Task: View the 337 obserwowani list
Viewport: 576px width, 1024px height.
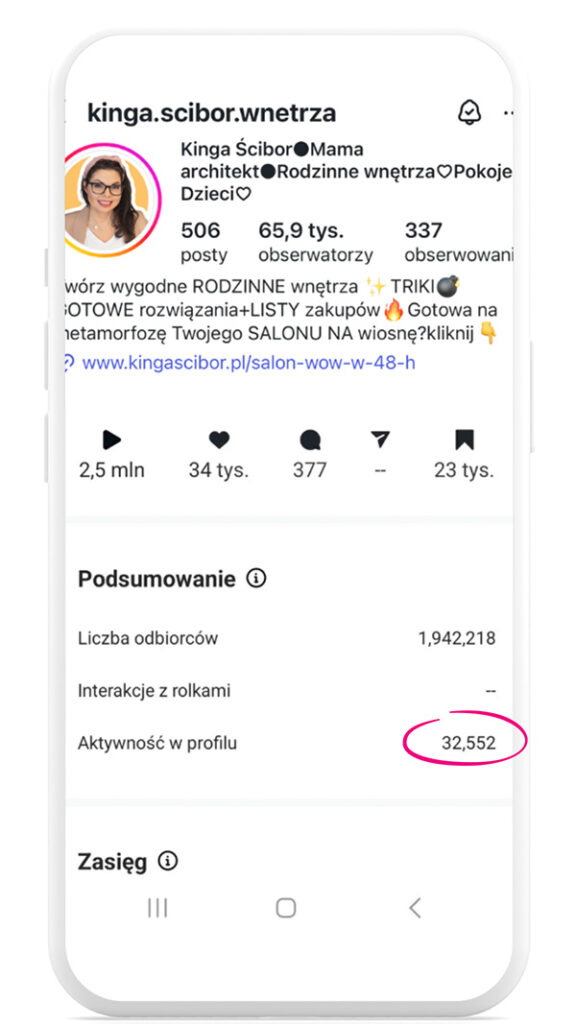Action: 458,242
